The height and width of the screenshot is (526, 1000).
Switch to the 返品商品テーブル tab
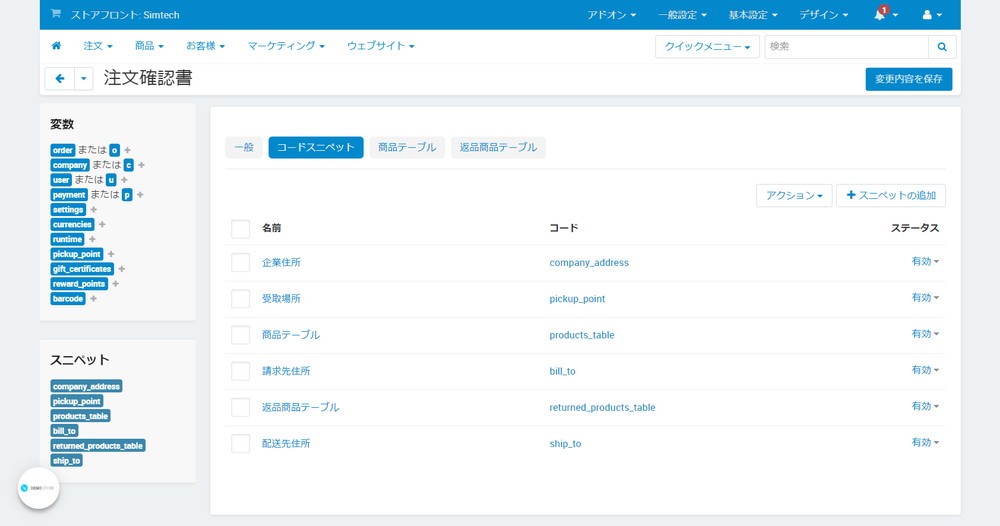498,147
